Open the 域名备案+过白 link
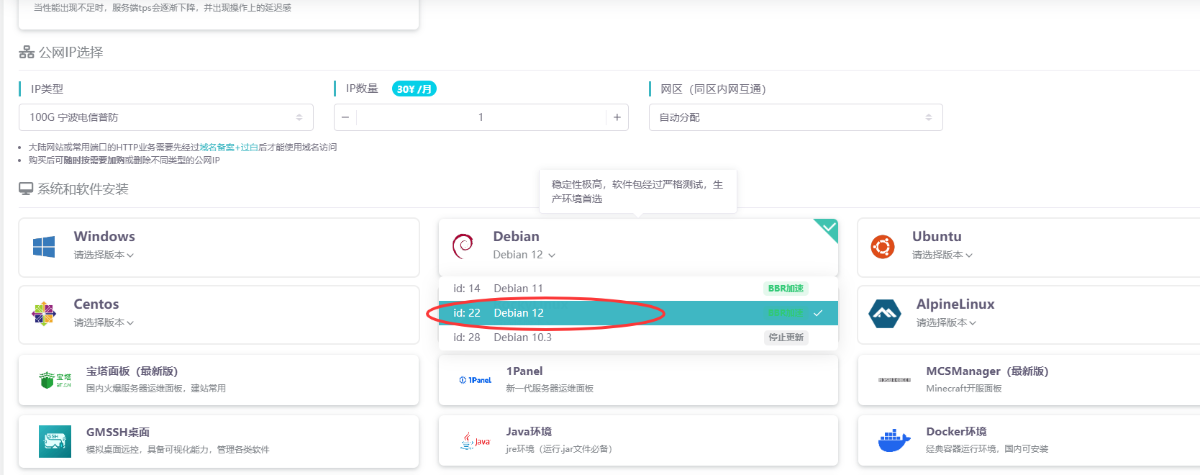Screen dimensions: 1200x475 click(228, 147)
